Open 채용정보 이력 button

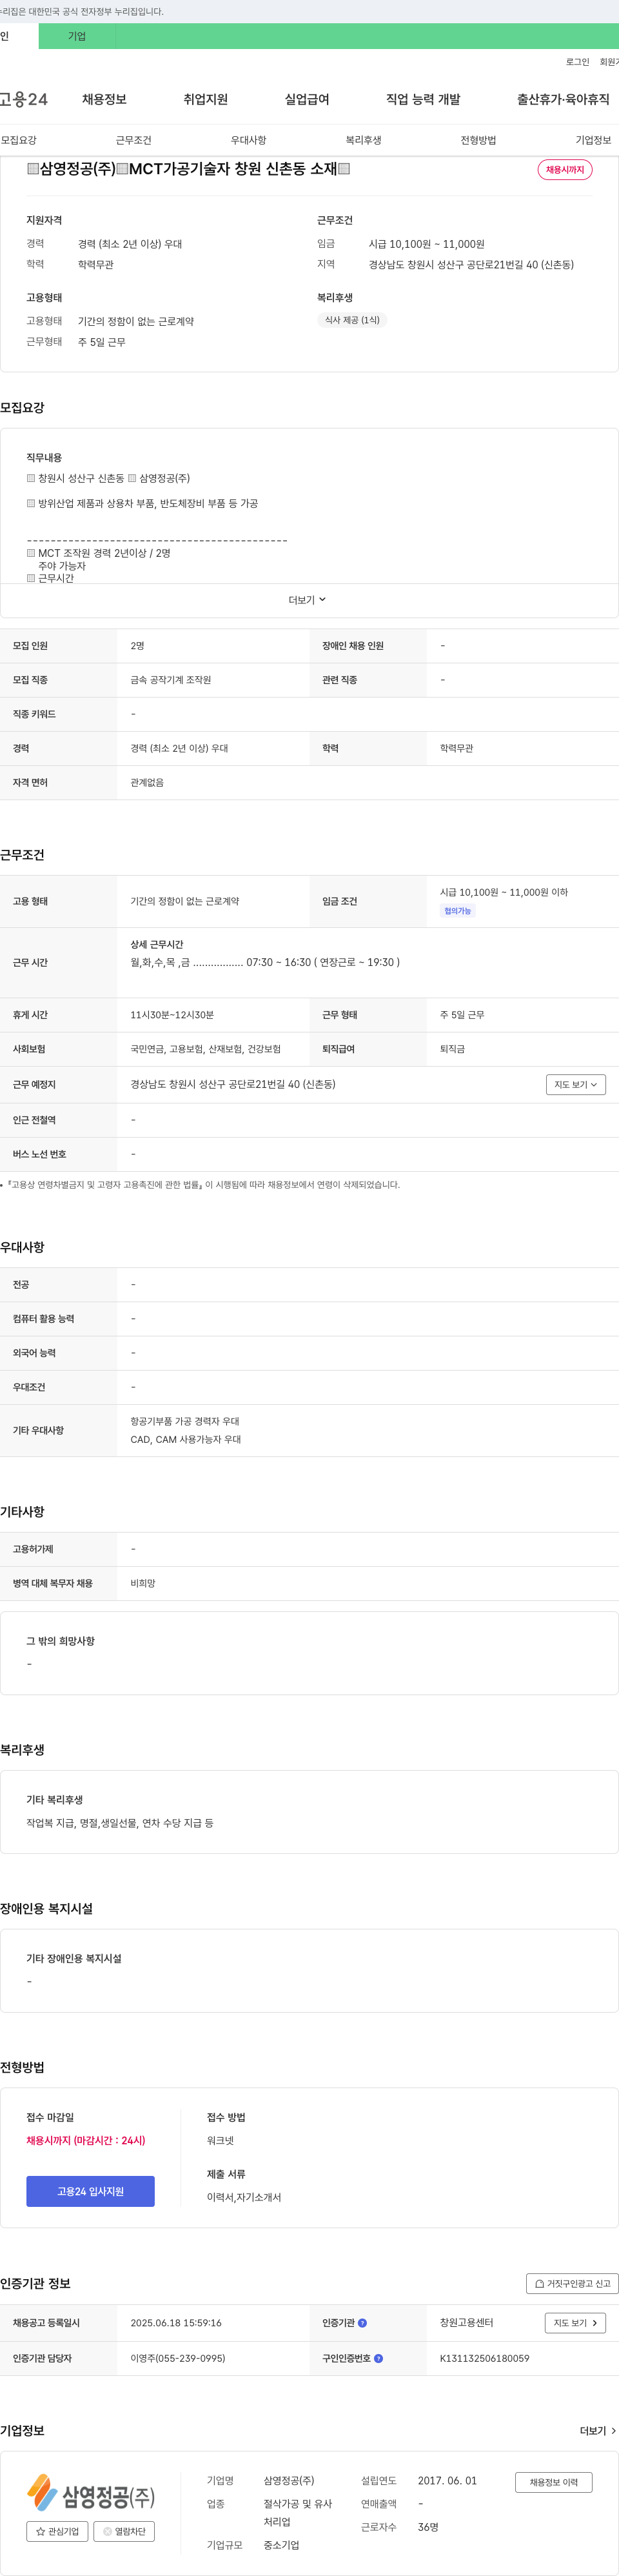click(554, 2482)
